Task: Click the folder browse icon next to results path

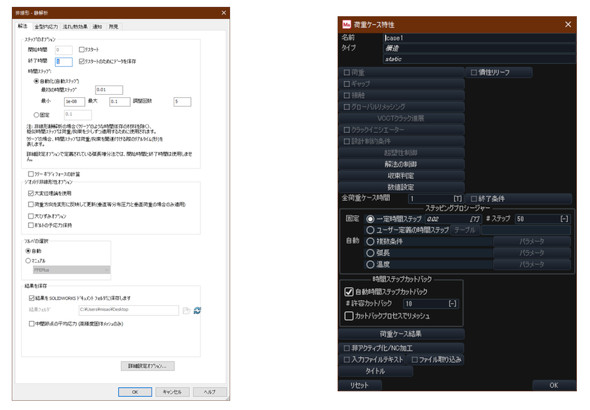Action: (x=186, y=310)
